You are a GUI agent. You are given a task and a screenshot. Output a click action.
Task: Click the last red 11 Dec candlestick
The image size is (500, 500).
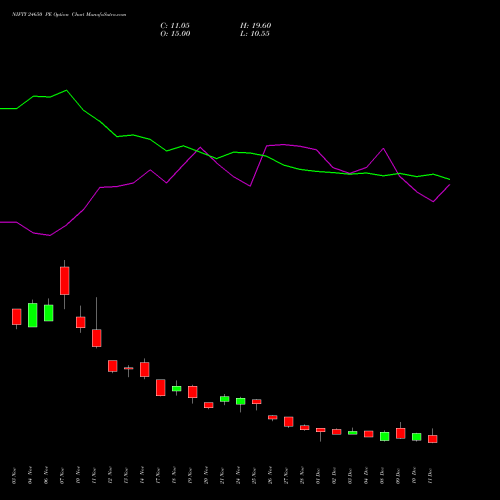pyautogui.click(x=433, y=439)
